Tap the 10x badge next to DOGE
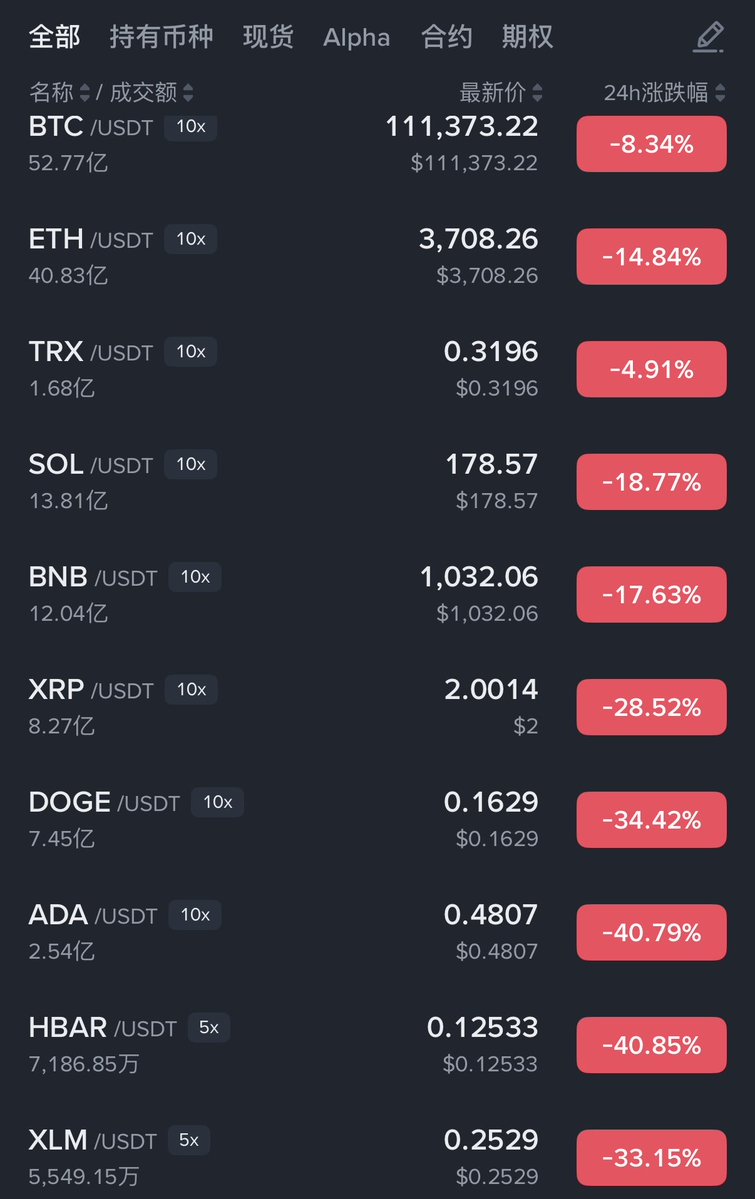The width and height of the screenshot is (755, 1199). tap(217, 802)
